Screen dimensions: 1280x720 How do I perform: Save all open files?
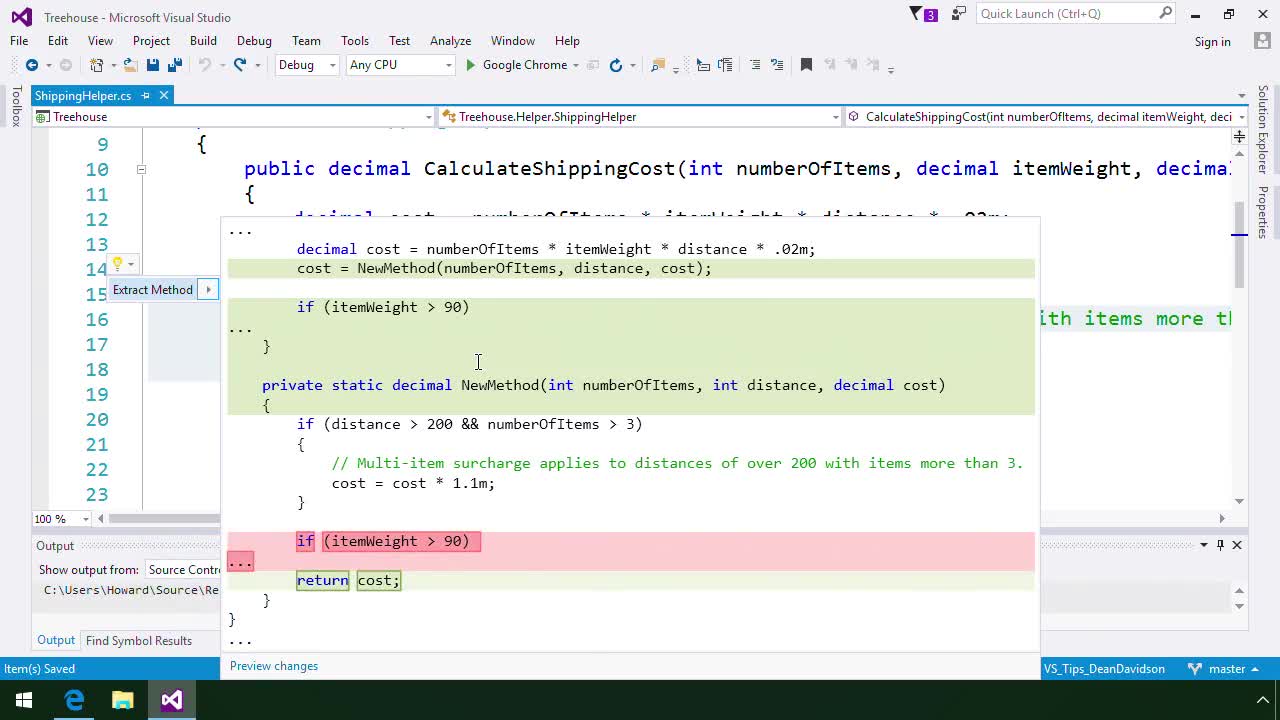point(175,65)
